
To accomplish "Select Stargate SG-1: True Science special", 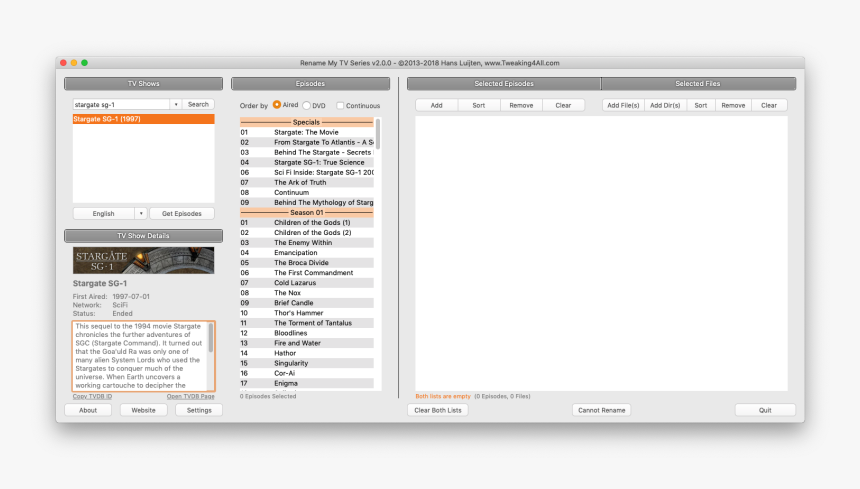I will (307, 162).
